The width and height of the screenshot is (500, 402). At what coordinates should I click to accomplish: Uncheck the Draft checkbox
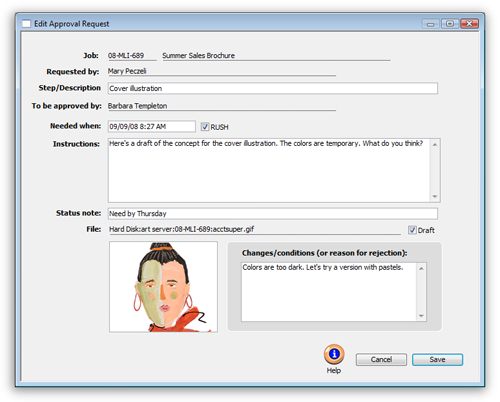click(x=412, y=230)
